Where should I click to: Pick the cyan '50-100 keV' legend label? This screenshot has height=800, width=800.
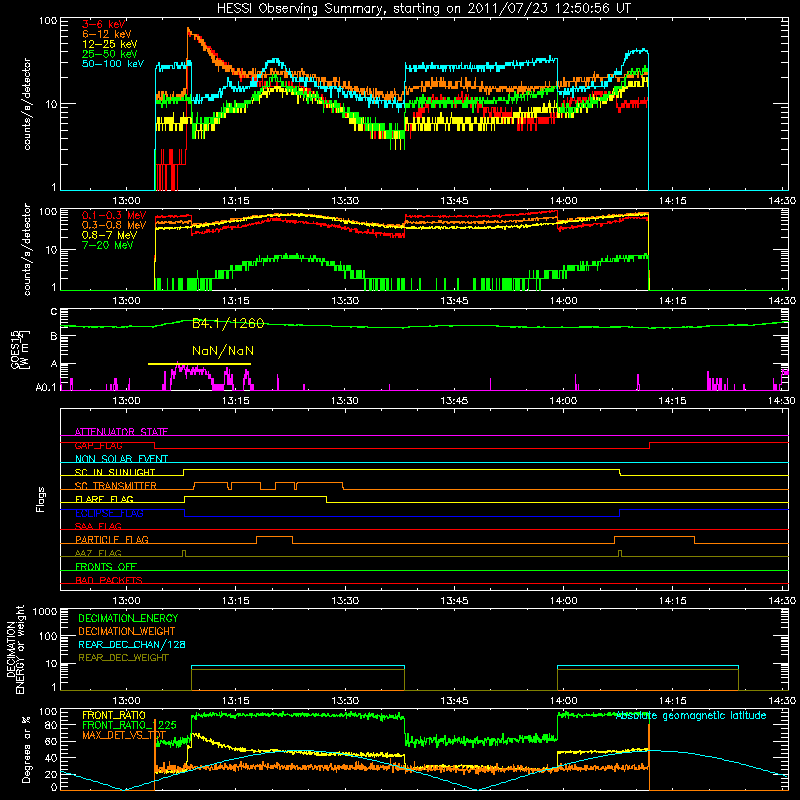pos(113,64)
